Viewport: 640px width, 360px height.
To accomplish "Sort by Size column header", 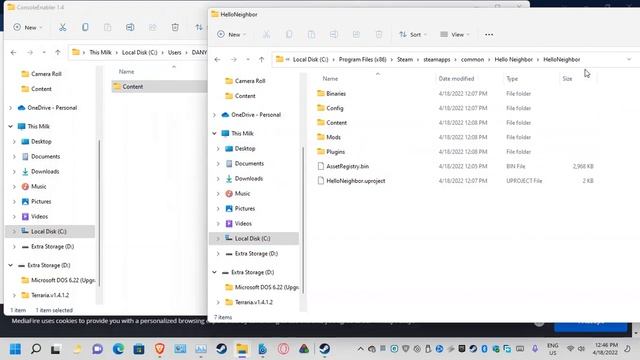I will pyautogui.click(x=567, y=79).
